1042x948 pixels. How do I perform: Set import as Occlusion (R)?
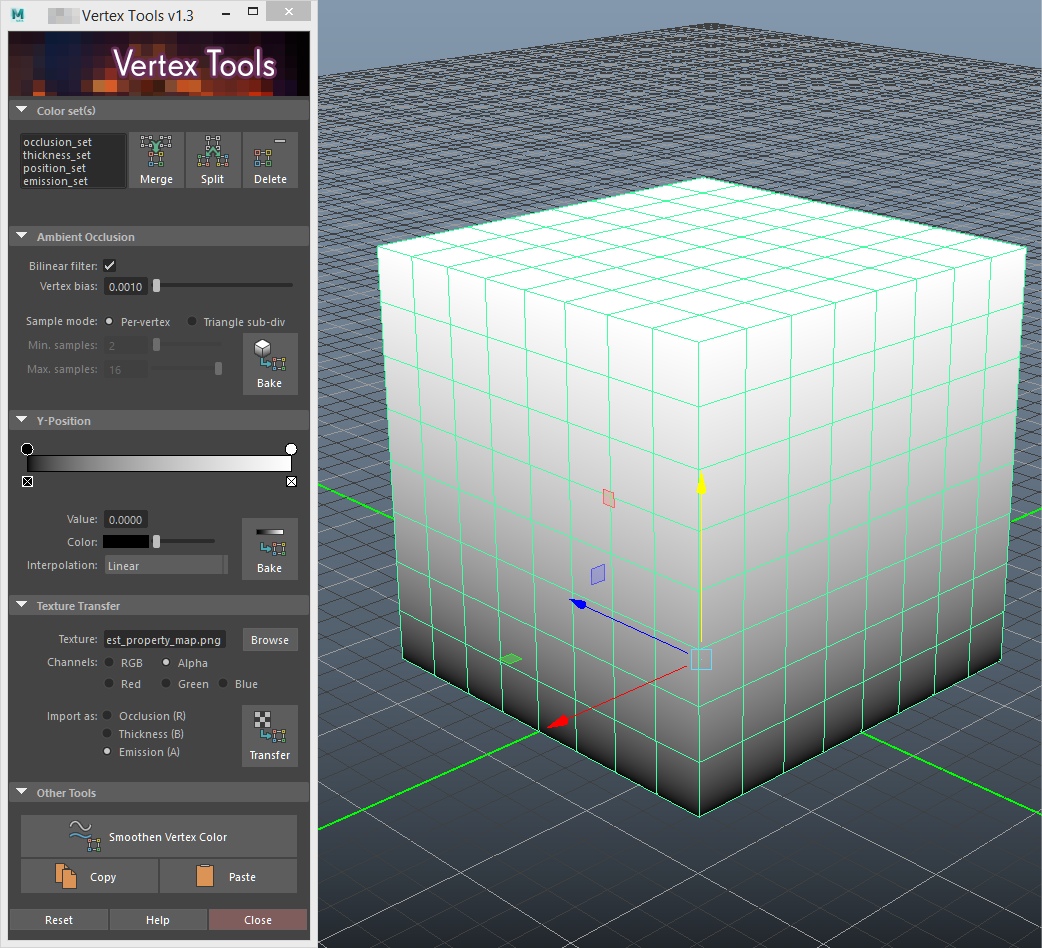(107, 716)
